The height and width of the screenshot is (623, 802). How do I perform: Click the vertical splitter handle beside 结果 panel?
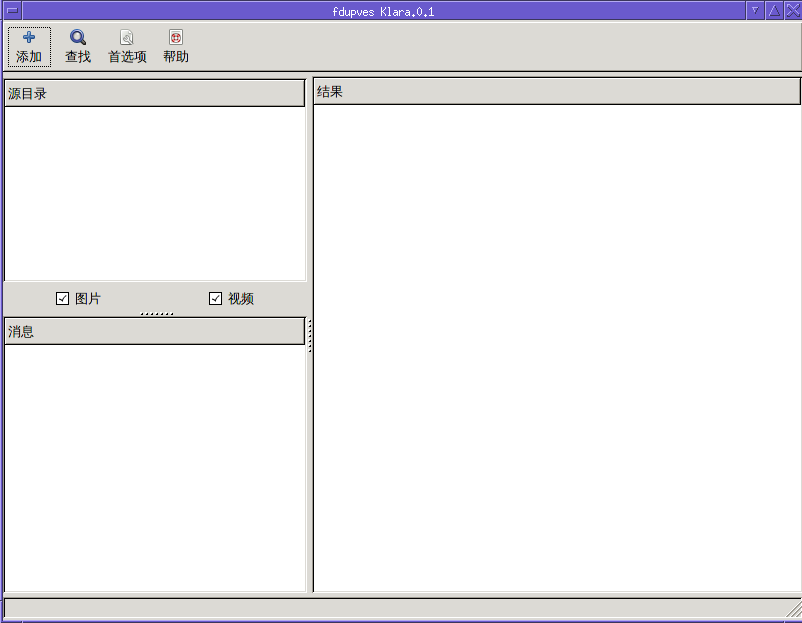(310, 335)
